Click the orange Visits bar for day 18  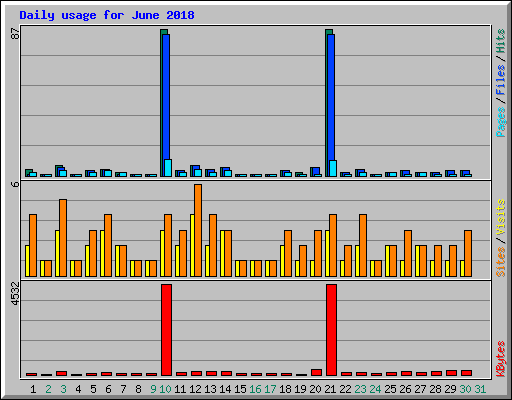click(288, 253)
